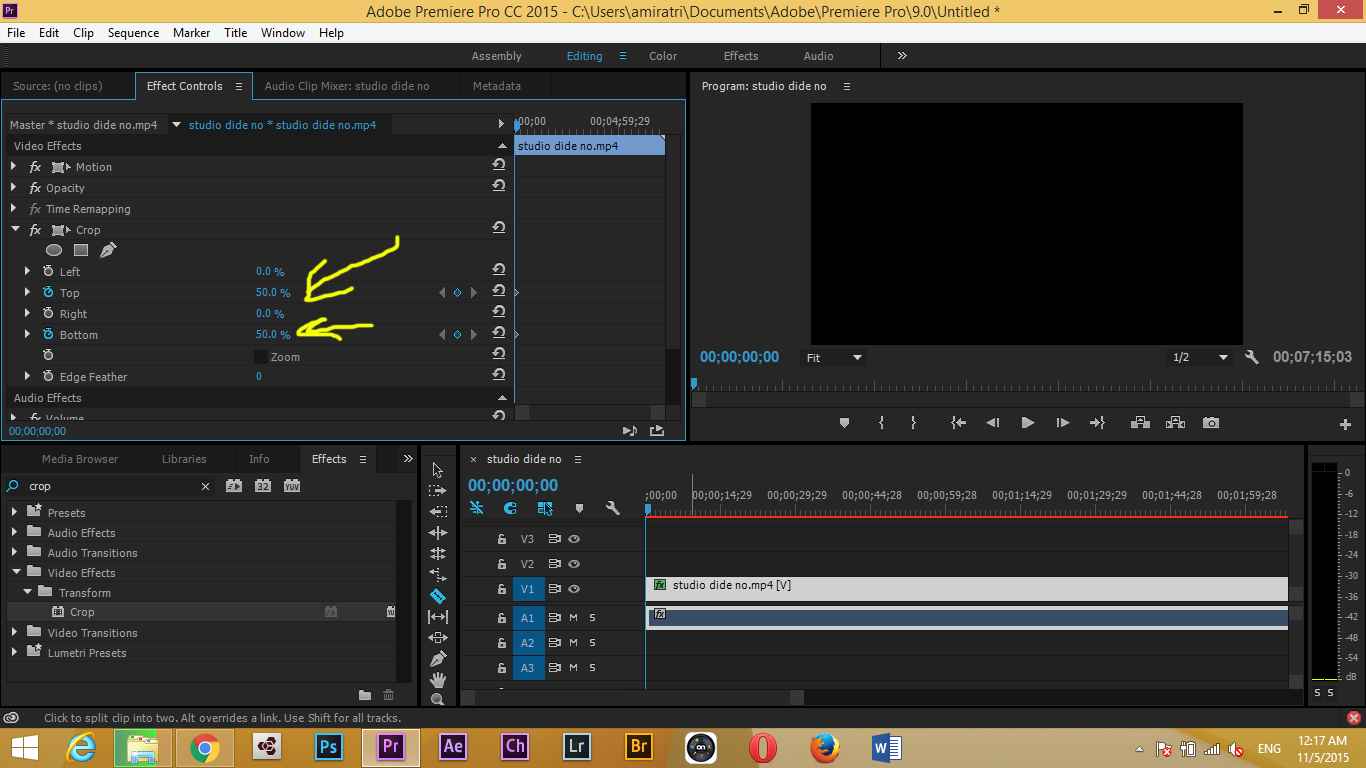1366x768 pixels.
Task: Toggle Snap in the timeline
Action: coord(510,508)
